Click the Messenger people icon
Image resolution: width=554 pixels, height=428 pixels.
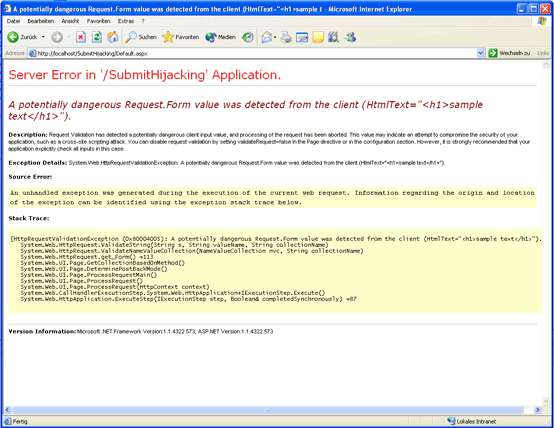pyautogui.click(x=350, y=37)
